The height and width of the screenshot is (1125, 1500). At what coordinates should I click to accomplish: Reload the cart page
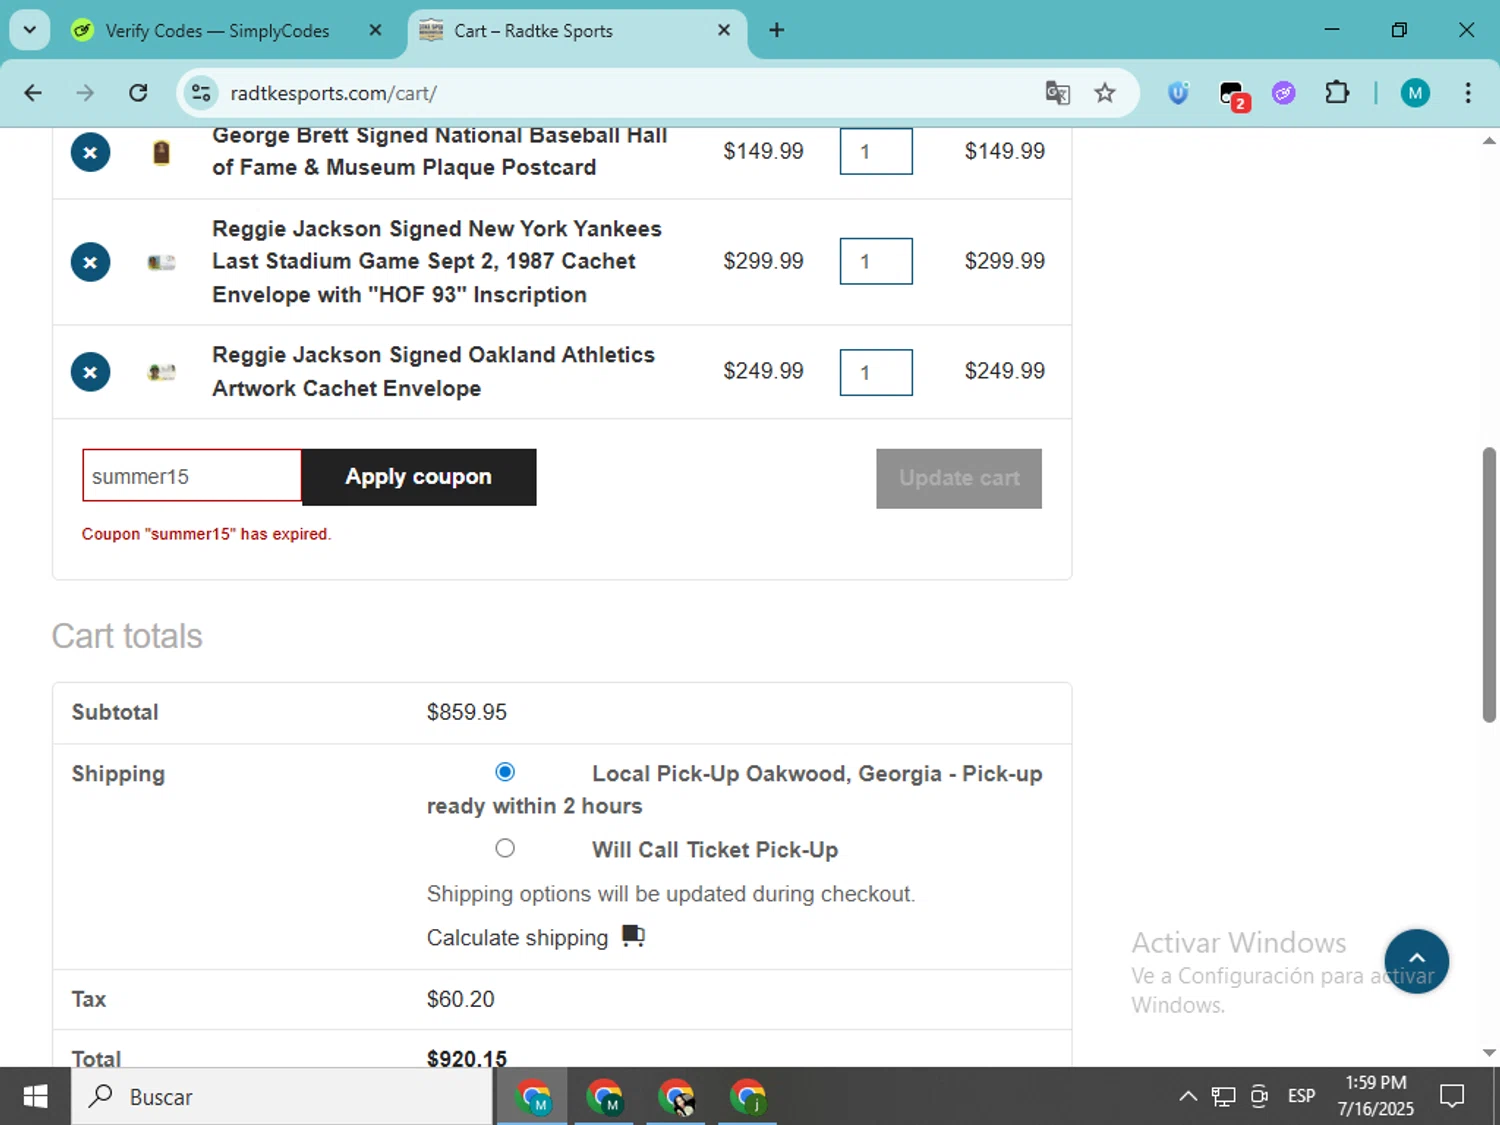tap(138, 93)
